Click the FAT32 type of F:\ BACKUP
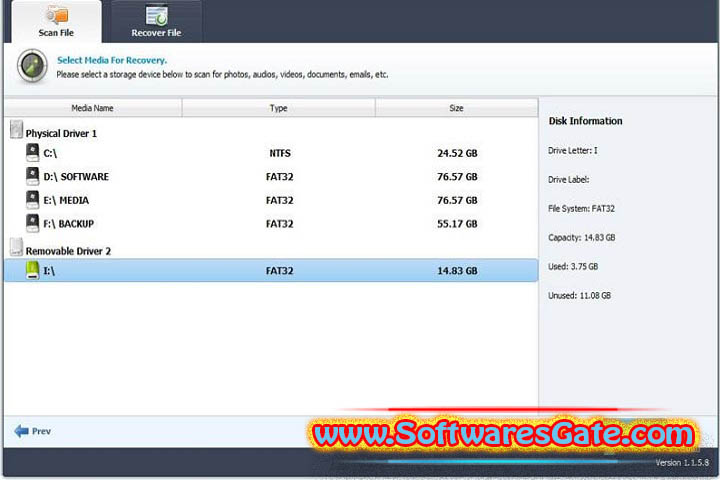Viewport: 720px width, 480px height. pos(279,223)
